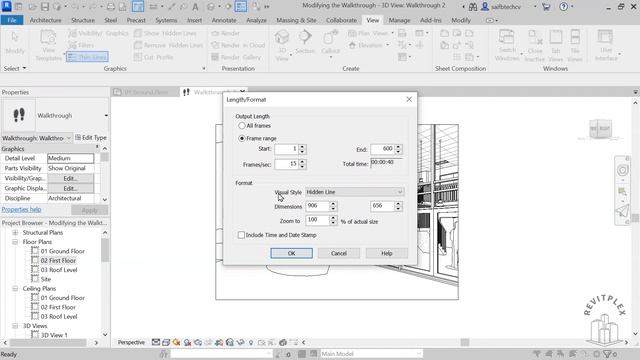This screenshot has width=640, height=360.
Task: Click Edit button for Visibility/Graphics override
Action: (70, 178)
